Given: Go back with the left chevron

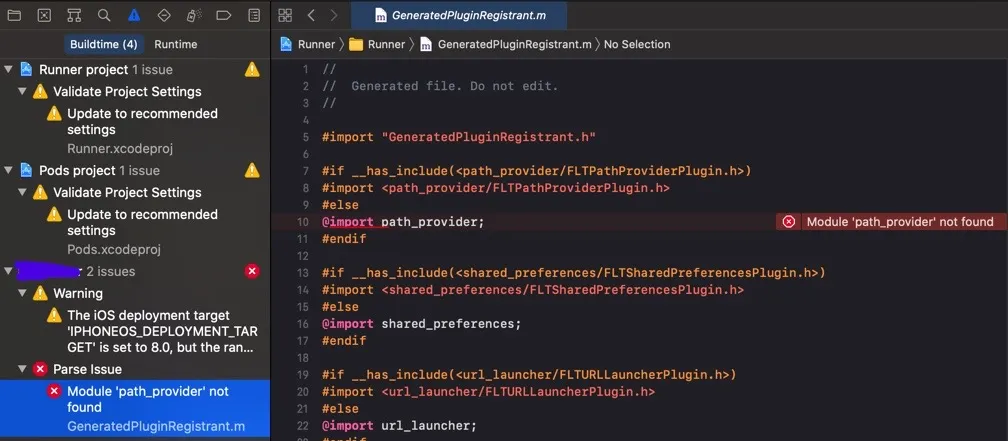Looking at the screenshot, I should point(311,15).
